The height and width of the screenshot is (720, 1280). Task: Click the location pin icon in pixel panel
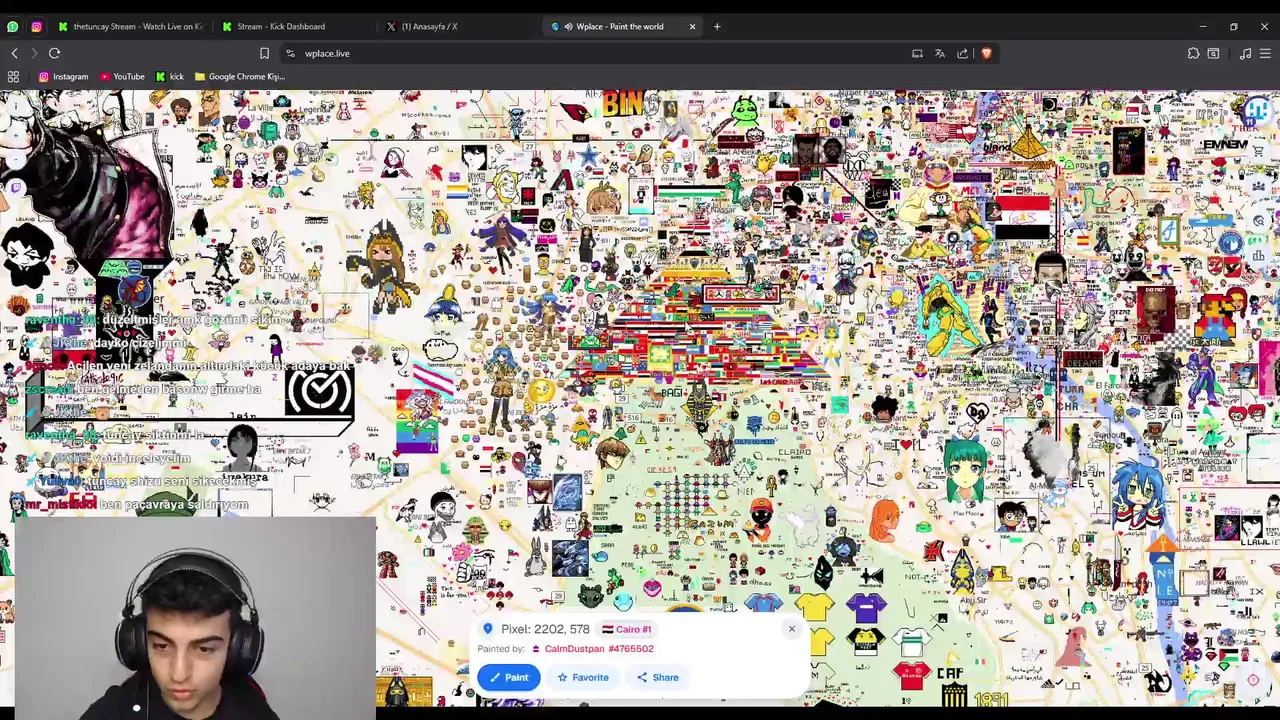pyautogui.click(x=487, y=629)
